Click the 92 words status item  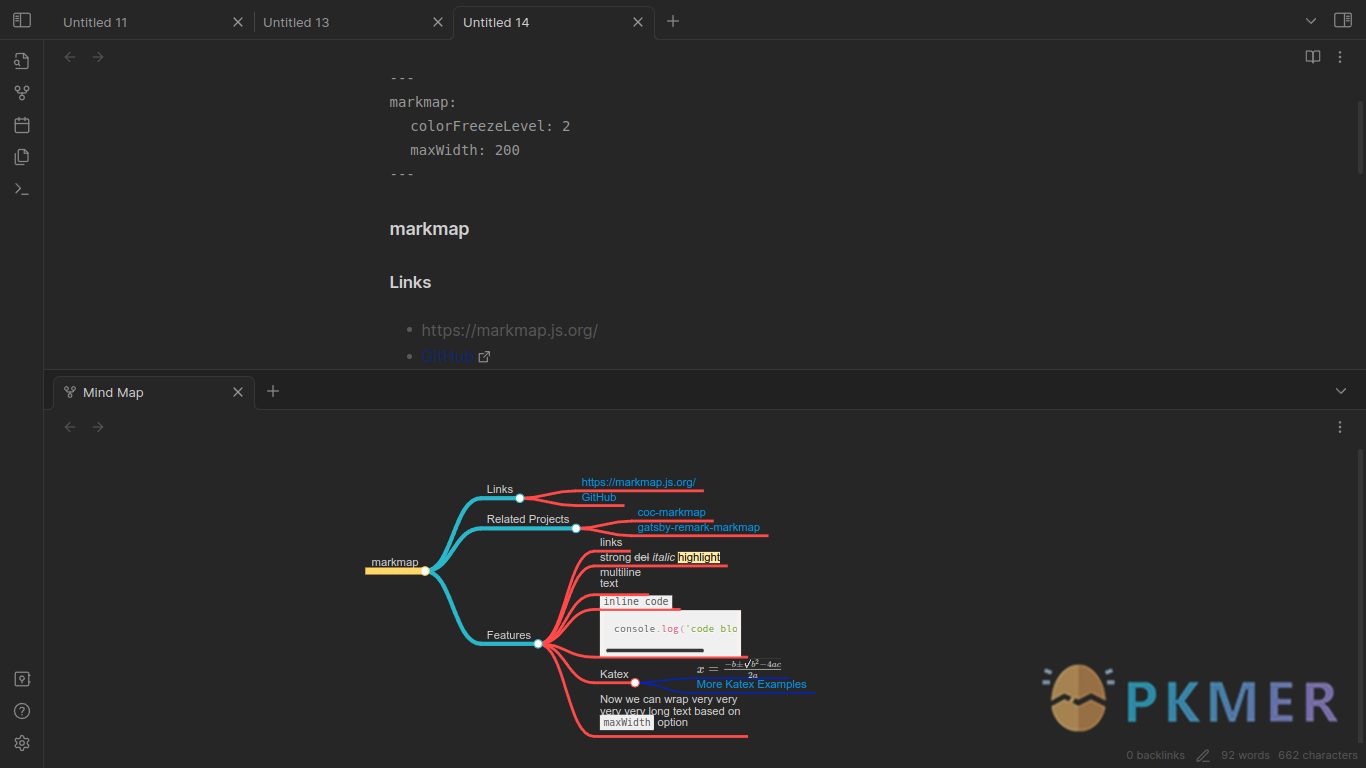(1245, 755)
